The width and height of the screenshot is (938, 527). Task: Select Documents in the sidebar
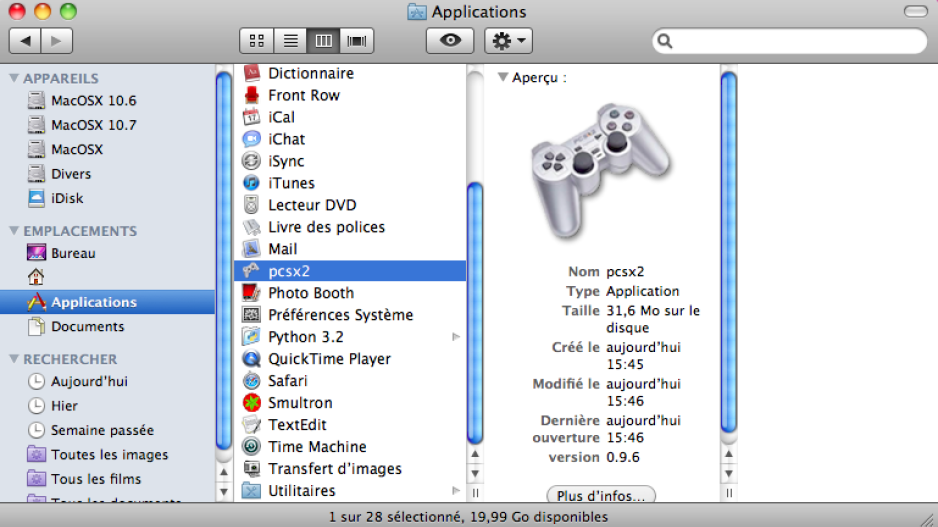click(87, 326)
